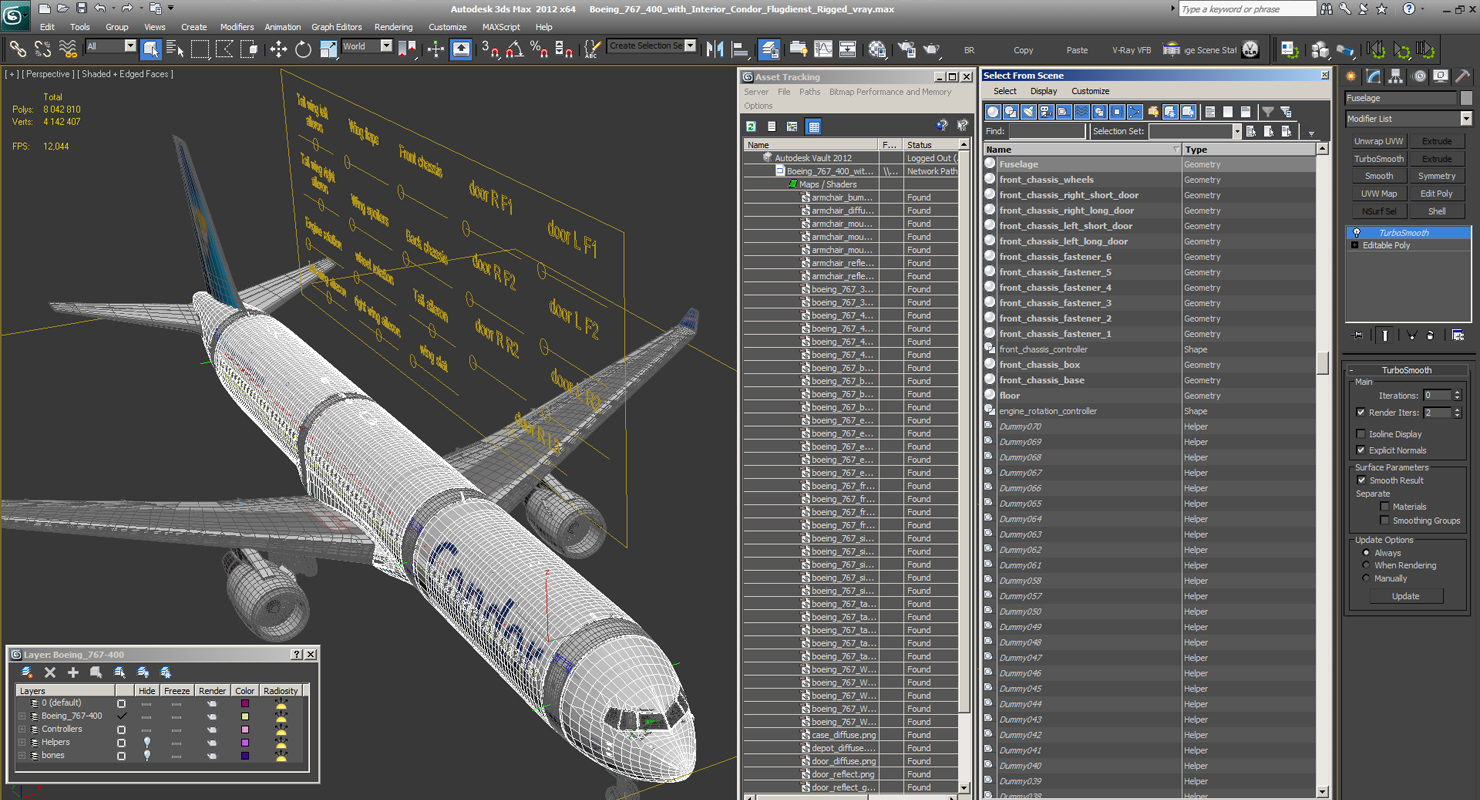This screenshot has width=1480, height=800.
Task: Open Paths menu in Asset Tracking
Action: click(810, 92)
